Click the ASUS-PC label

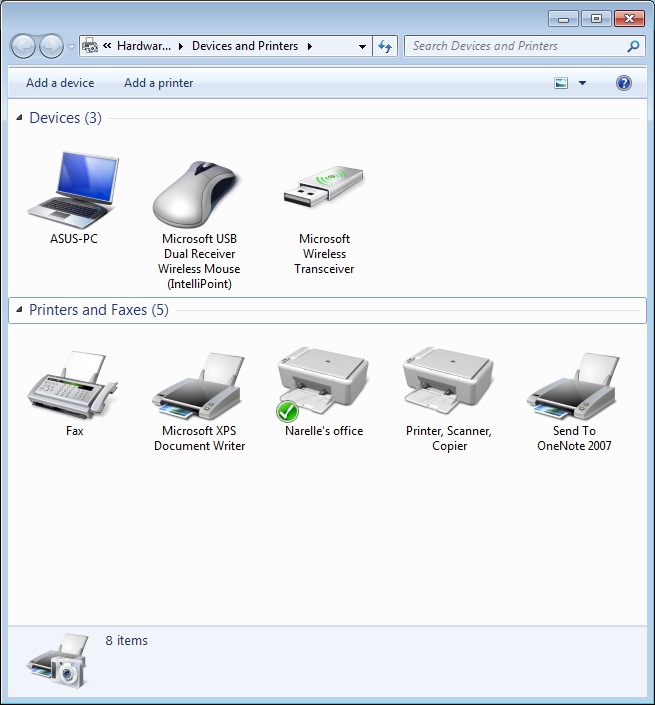coord(74,239)
